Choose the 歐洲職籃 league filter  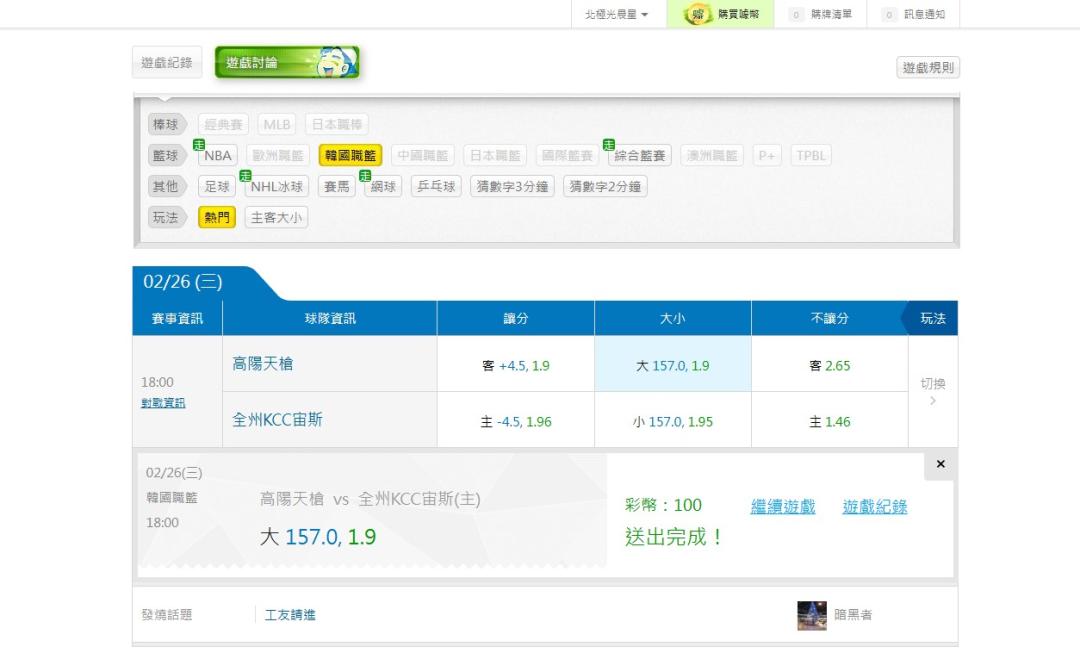coord(278,156)
